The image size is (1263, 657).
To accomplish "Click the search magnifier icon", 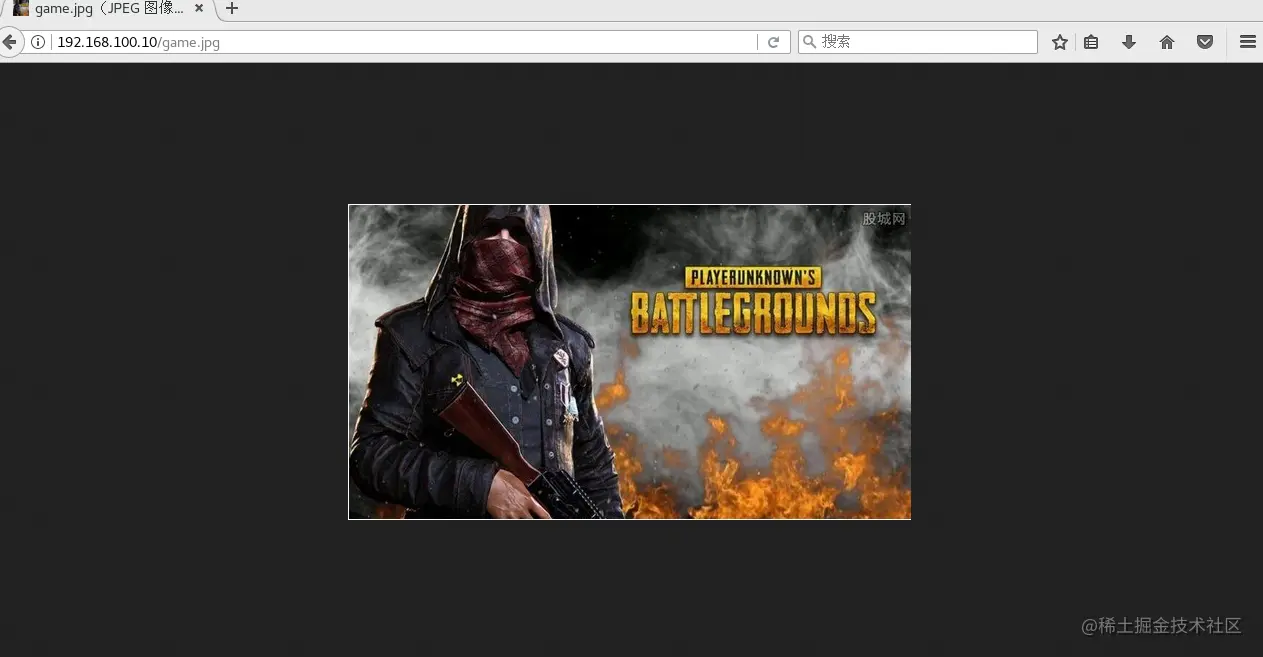I will point(810,42).
